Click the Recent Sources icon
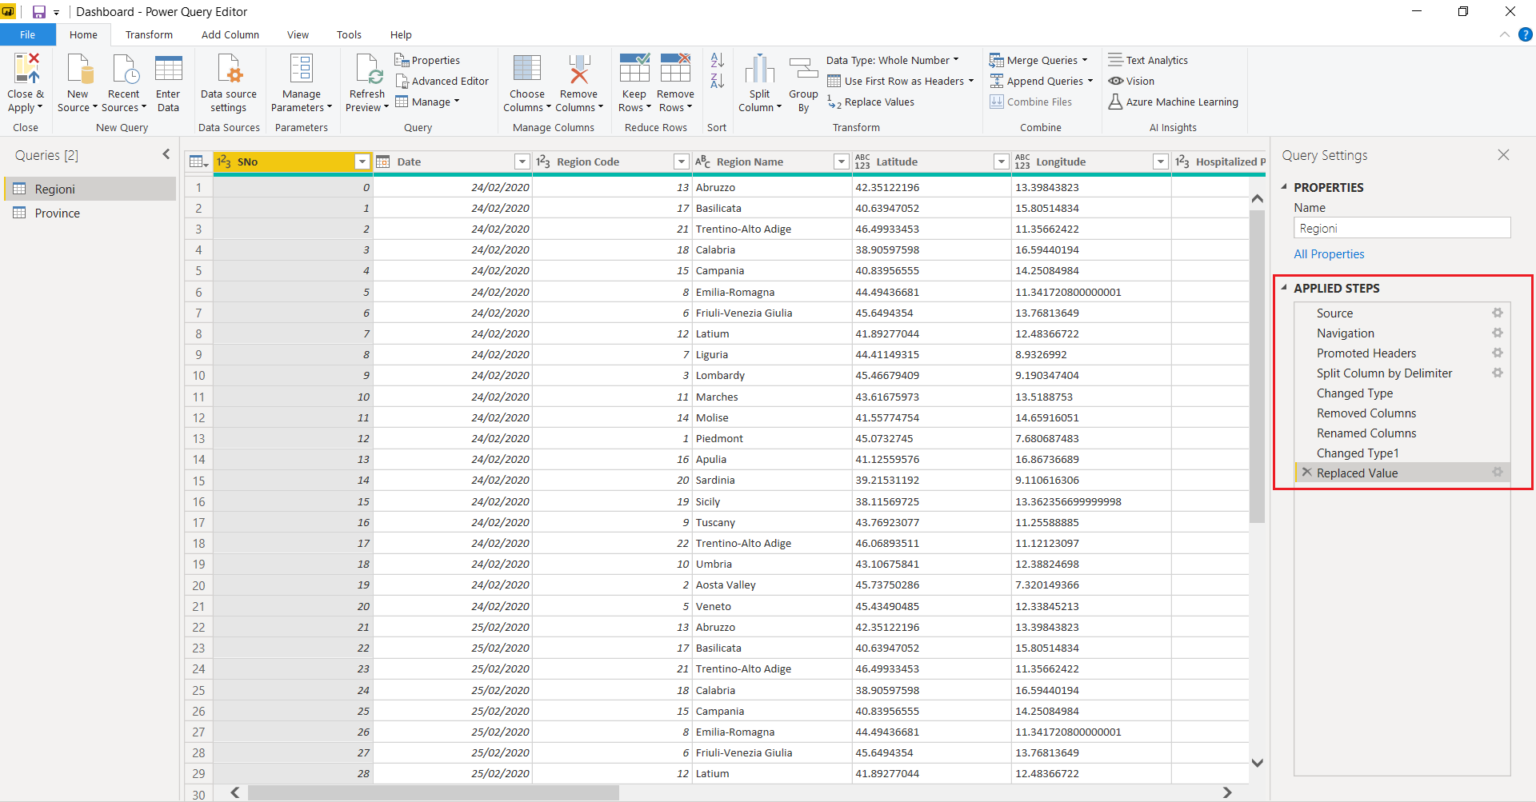The image size is (1536, 802). click(x=125, y=69)
